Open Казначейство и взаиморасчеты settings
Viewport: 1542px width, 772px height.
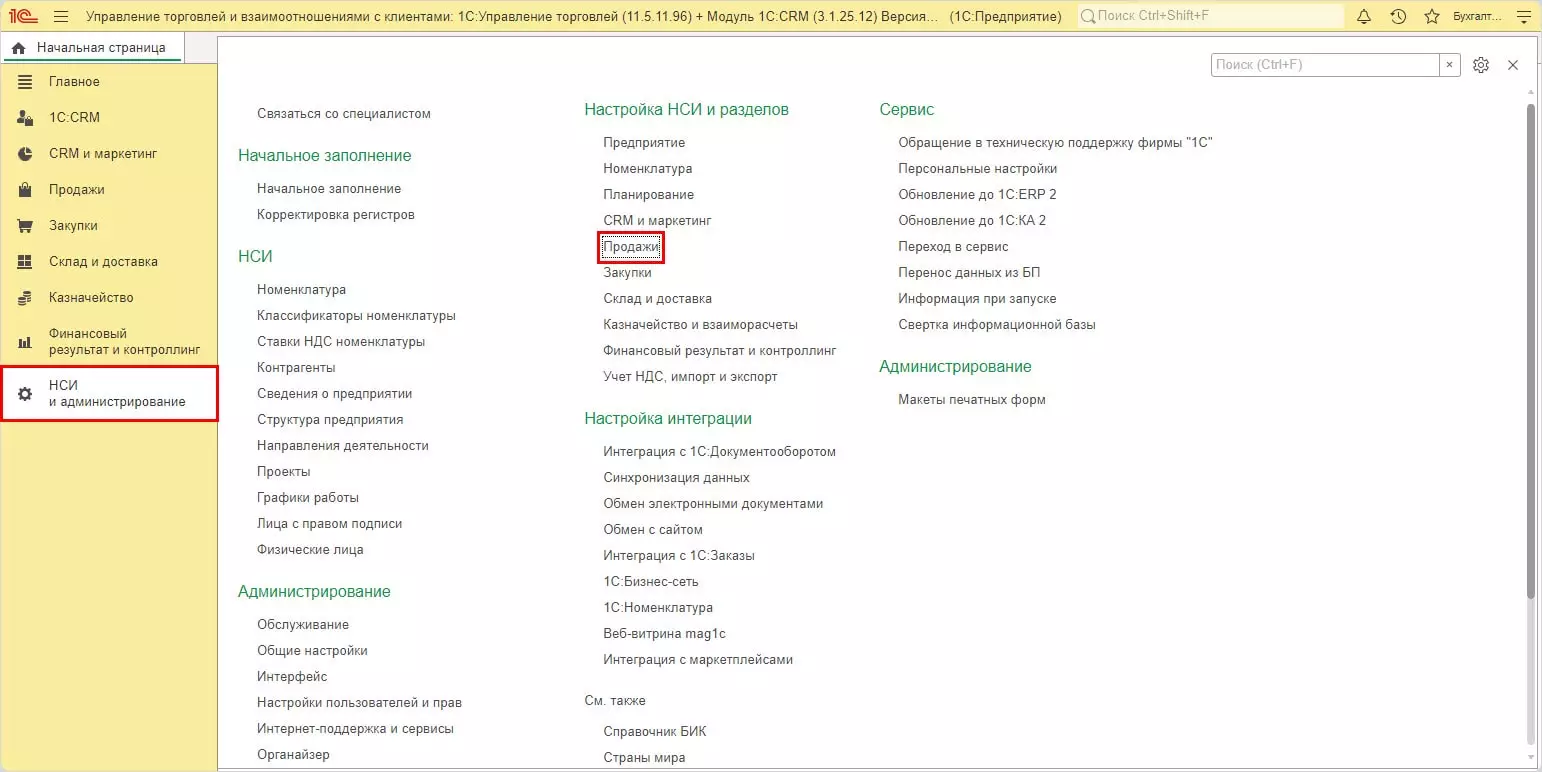click(700, 325)
